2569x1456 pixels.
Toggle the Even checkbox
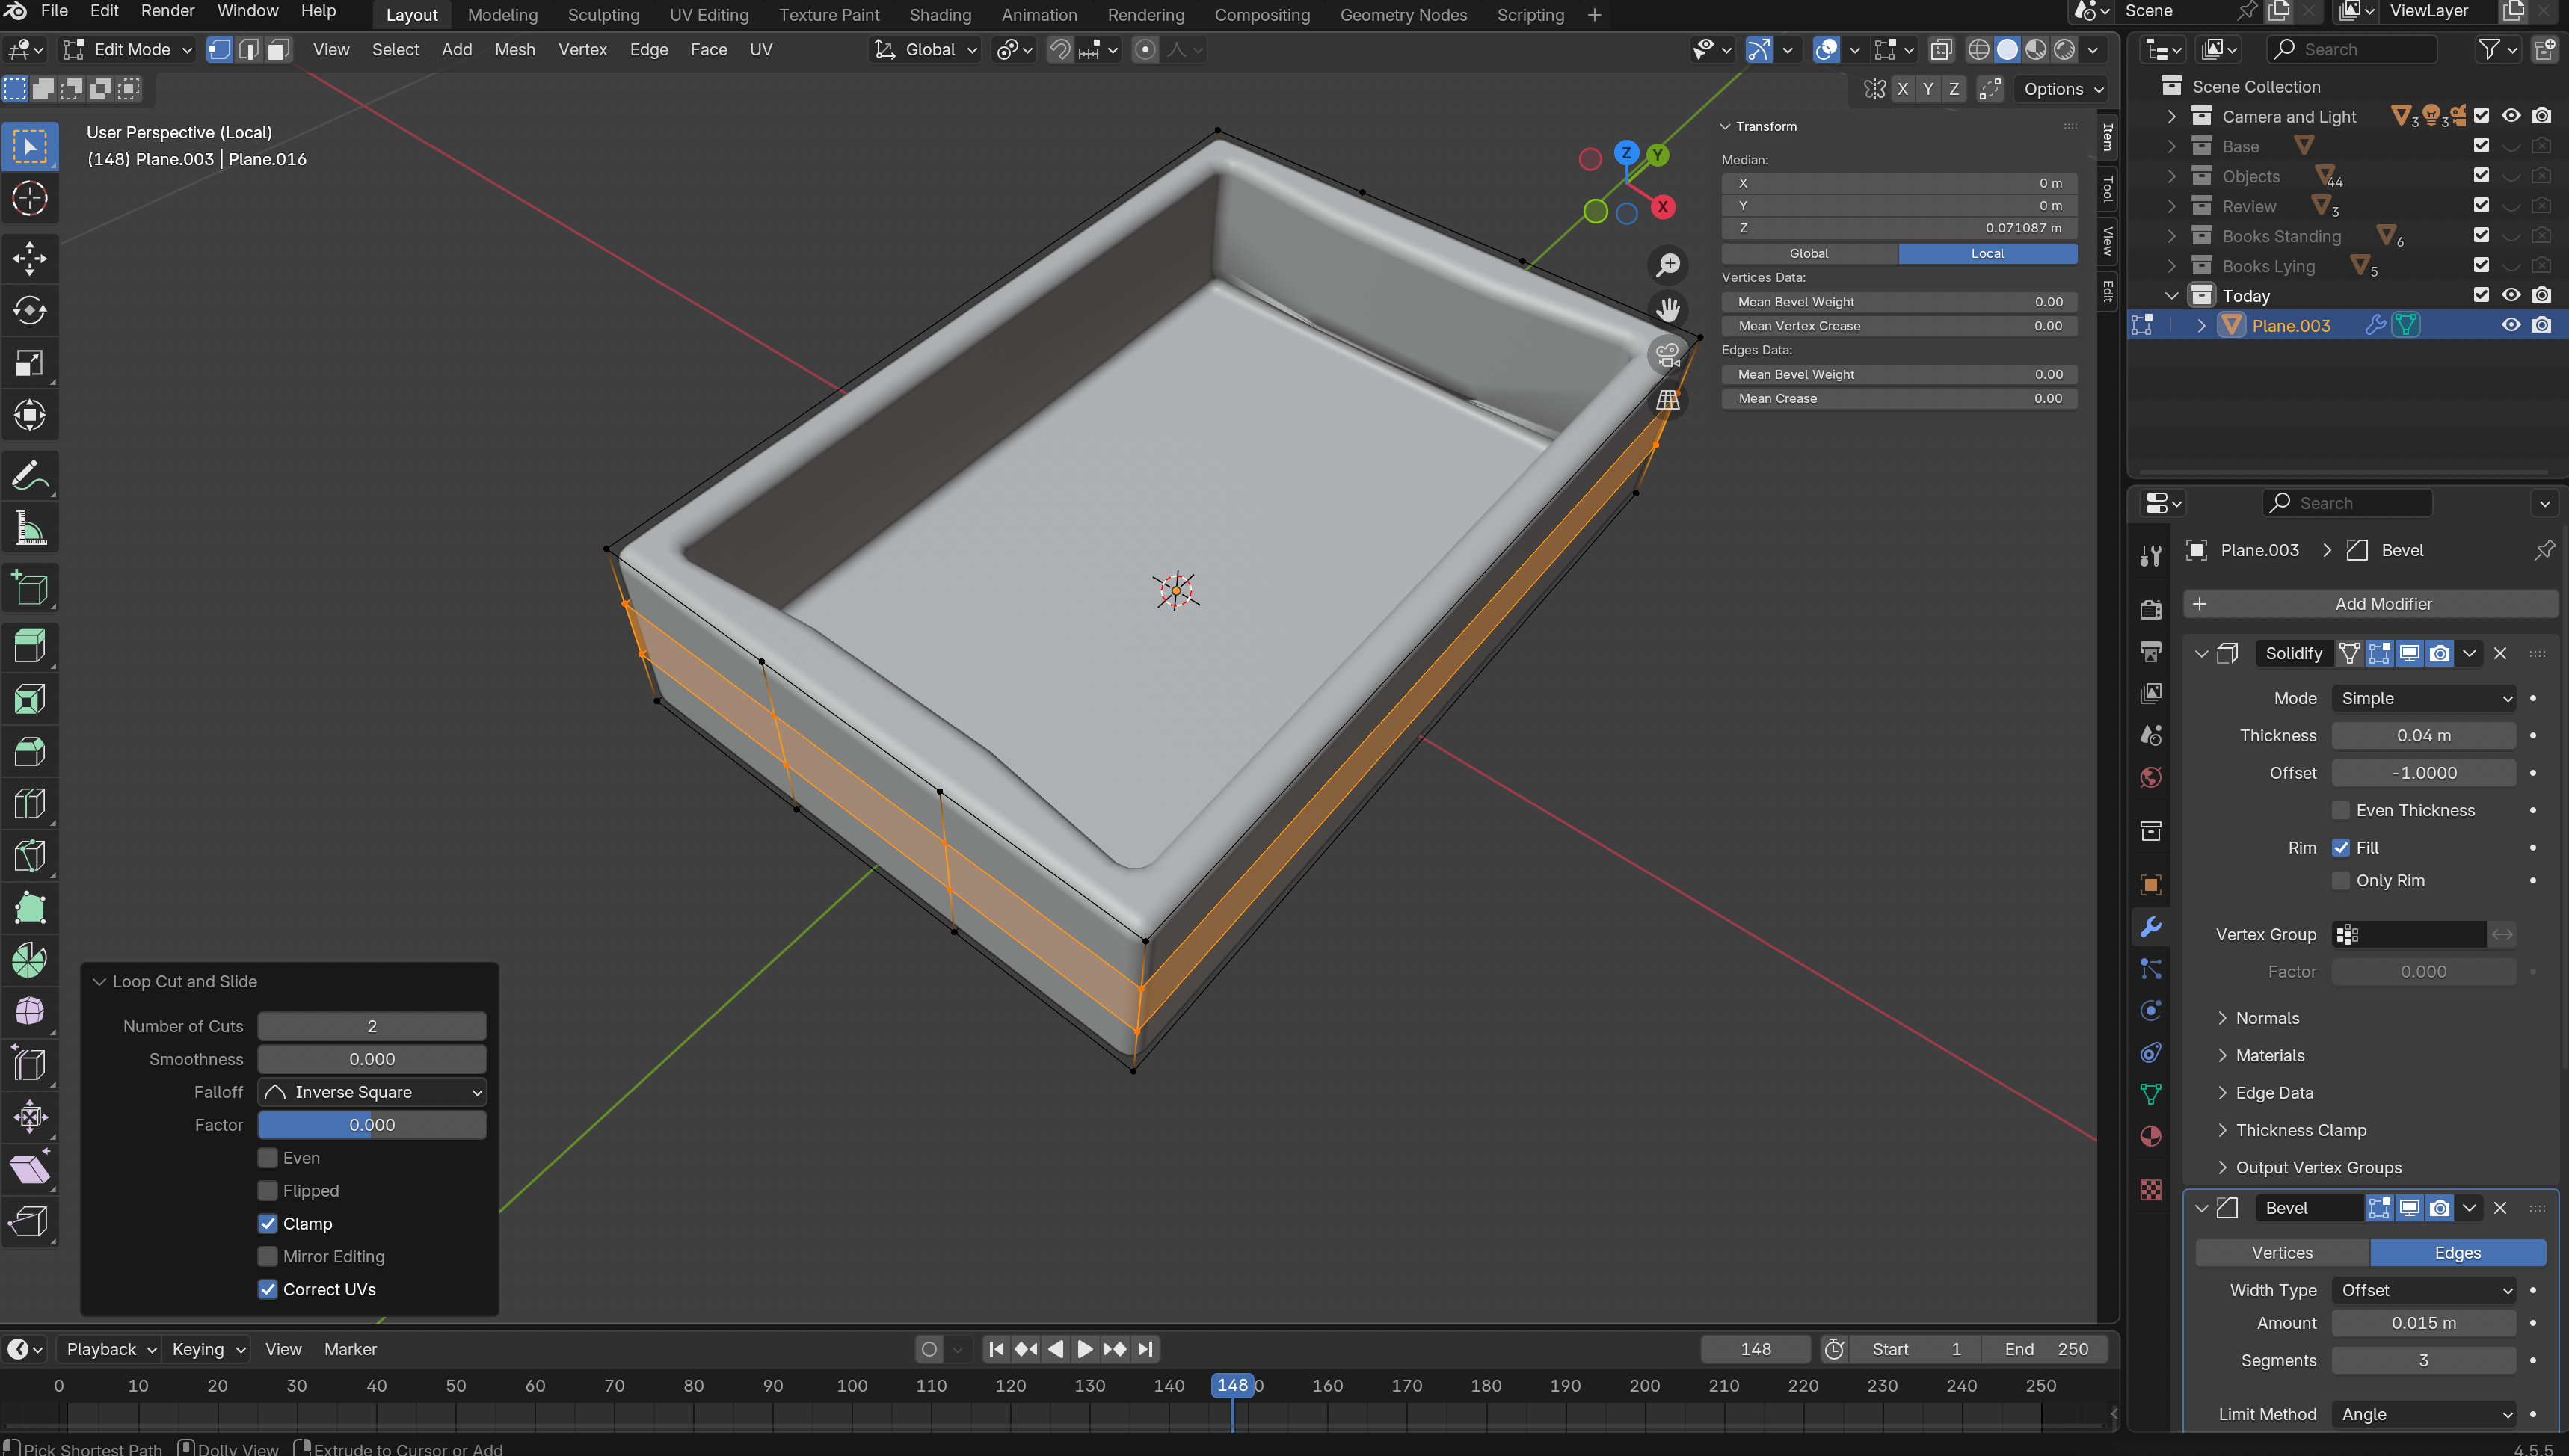pos(268,1158)
